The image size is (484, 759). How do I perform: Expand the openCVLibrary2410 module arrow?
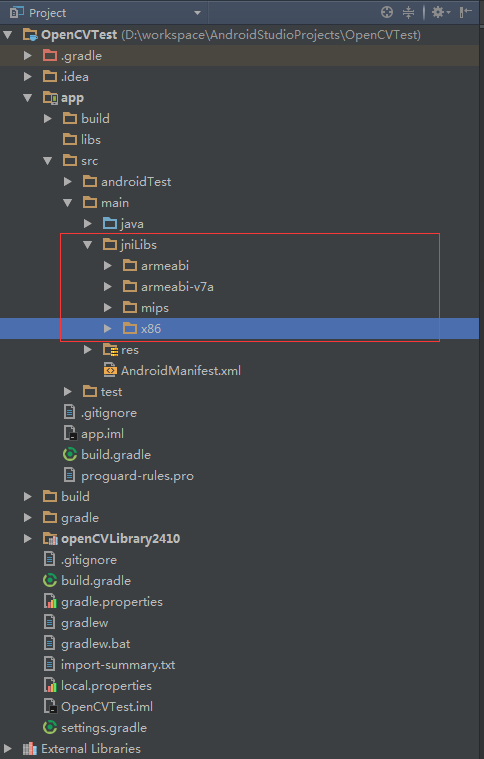click(28, 538)
